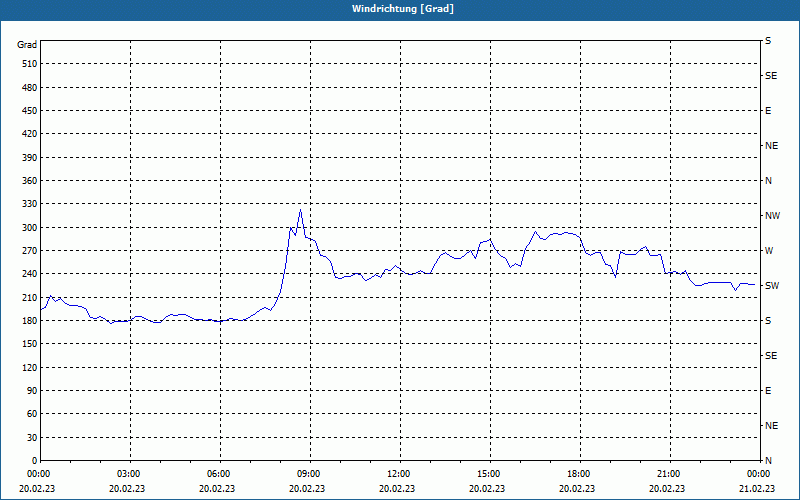Click the 270 value on the left axis
The width and height of the screenshot is (800, 500).
pos(29,251)
